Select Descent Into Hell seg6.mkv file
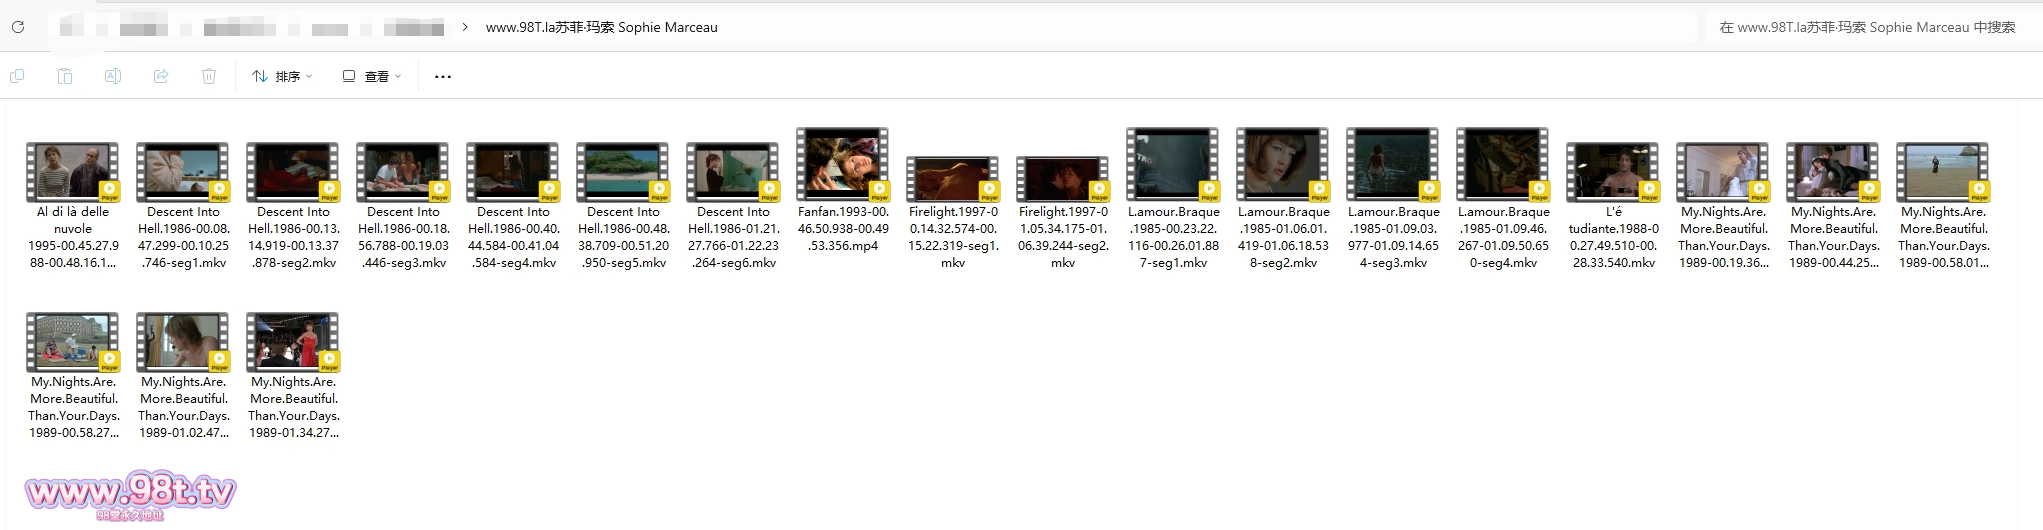This screenshot has width=2043, height=530. point(733,172)
